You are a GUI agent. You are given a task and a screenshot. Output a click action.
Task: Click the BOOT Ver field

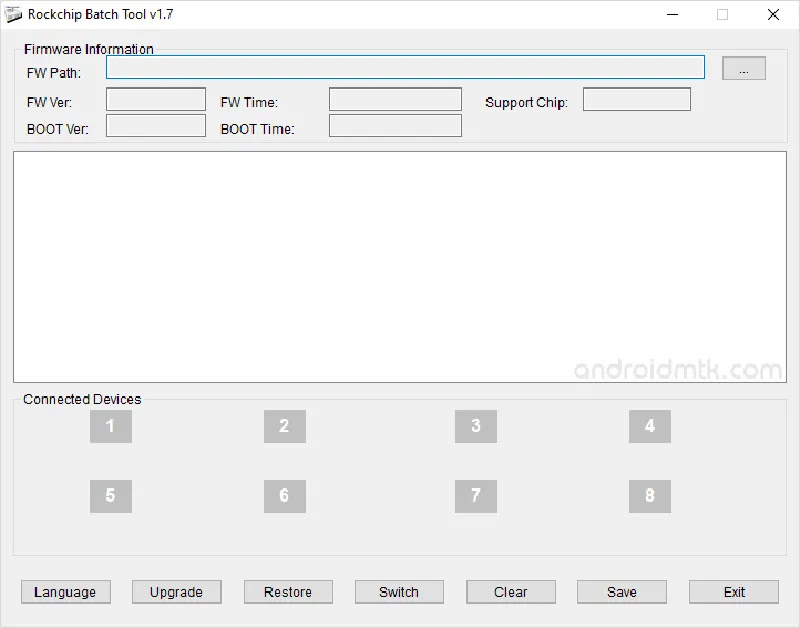click(156, 125)
